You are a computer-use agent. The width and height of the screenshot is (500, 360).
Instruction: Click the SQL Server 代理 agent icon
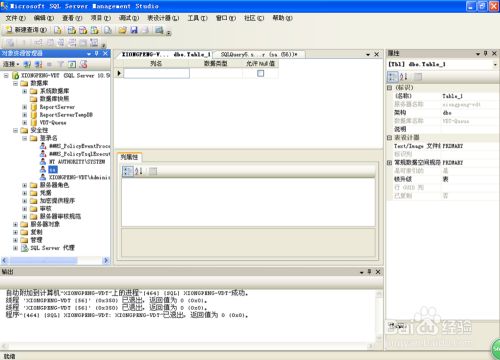[24, 248]
